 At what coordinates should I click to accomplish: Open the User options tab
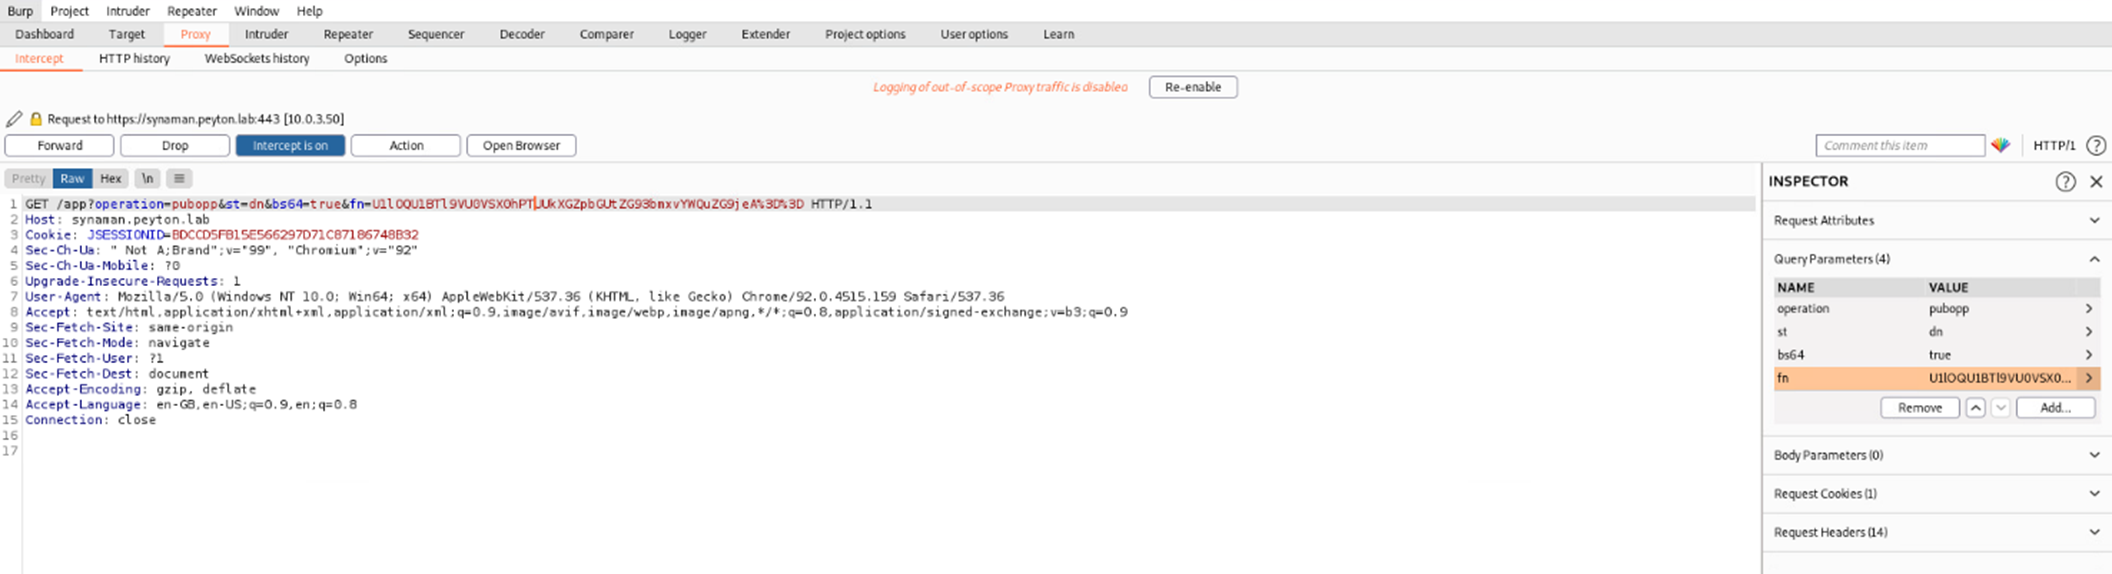974,34
